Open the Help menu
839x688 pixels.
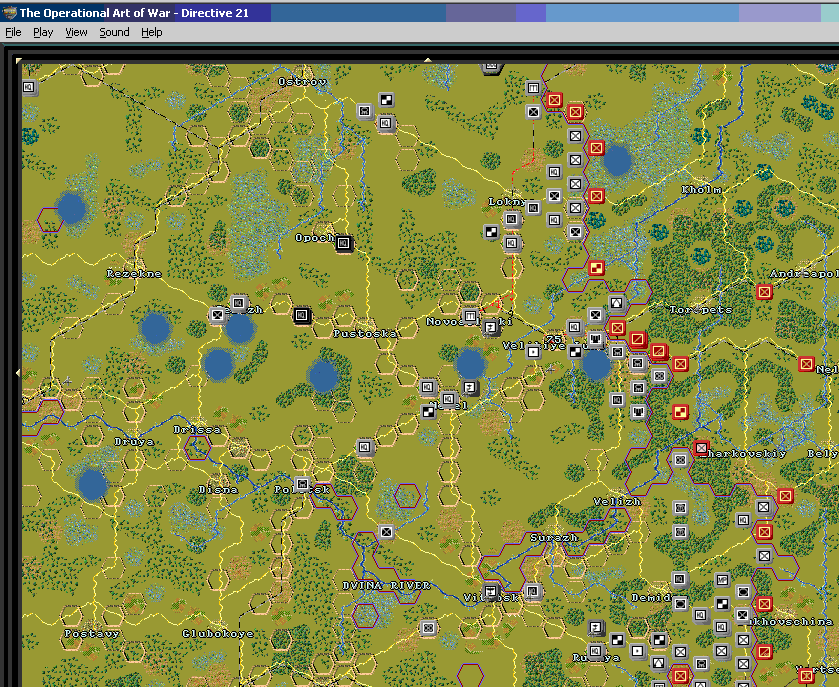pos(151,32)
